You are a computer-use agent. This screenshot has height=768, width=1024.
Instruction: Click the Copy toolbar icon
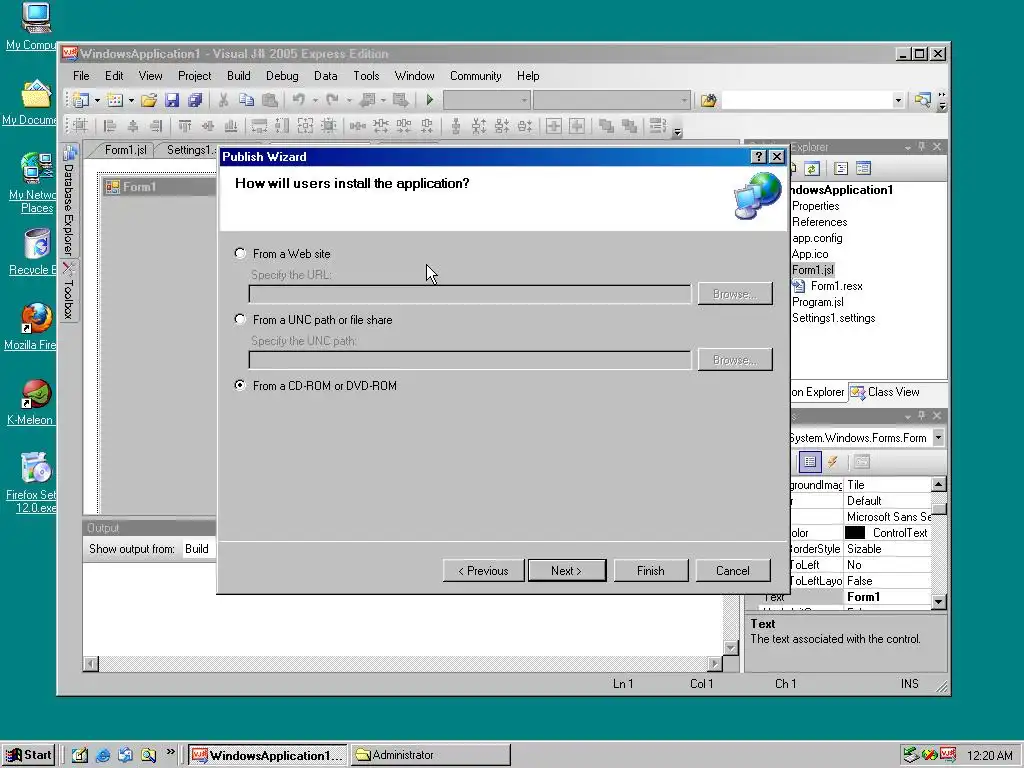click(x=246, y=100)
